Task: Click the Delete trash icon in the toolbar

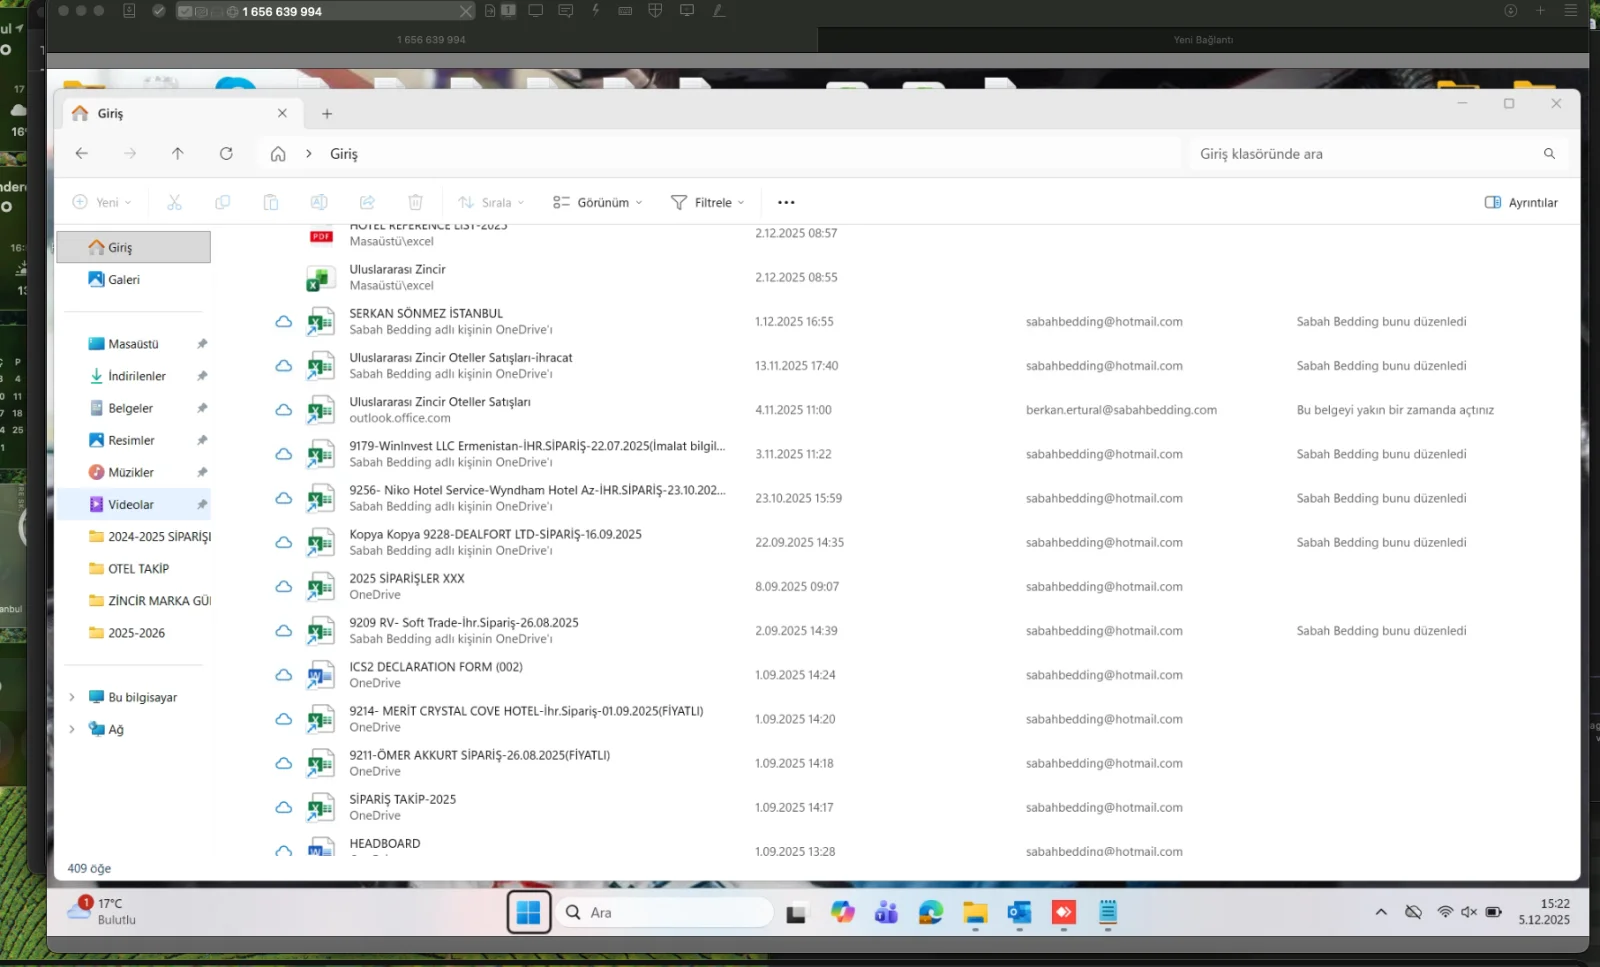Action: click(x=416, y=203)
